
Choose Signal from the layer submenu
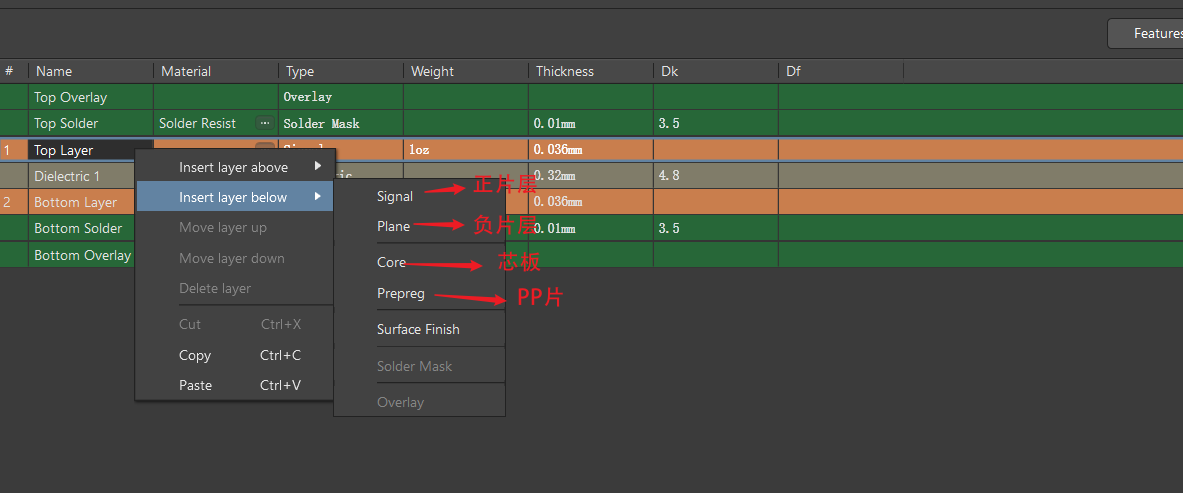click(395, 196)
